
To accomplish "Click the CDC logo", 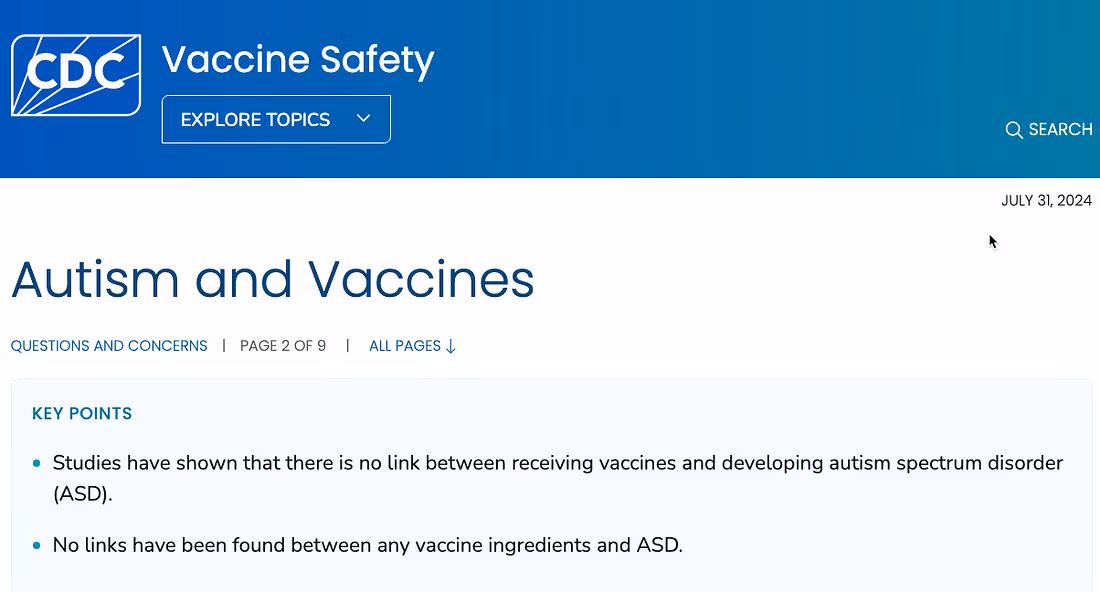I will point(75,75).
